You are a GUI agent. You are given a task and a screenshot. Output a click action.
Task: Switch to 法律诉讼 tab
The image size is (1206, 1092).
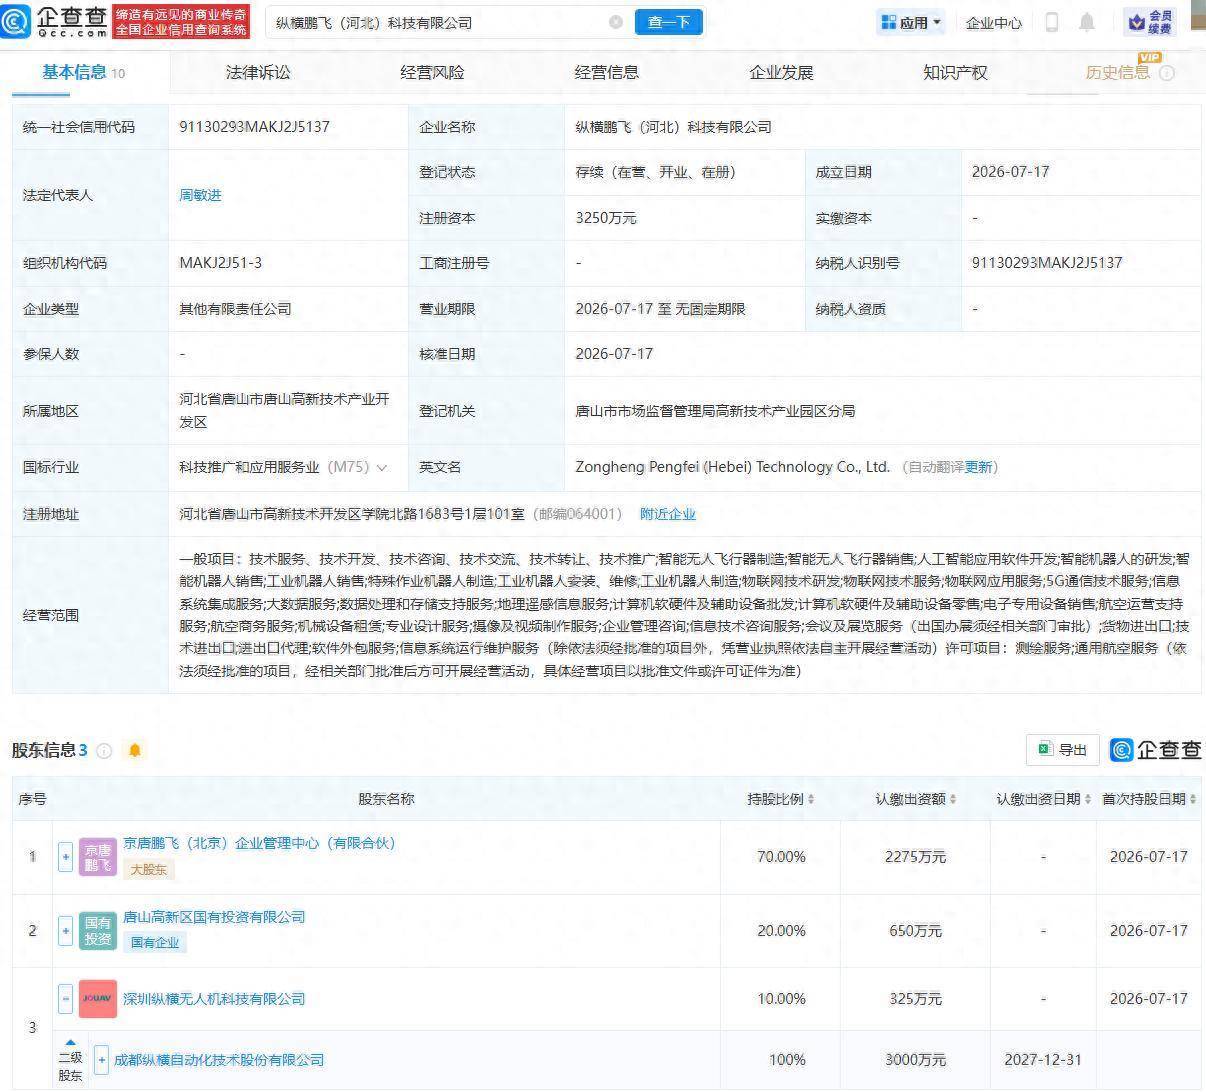(258, 72)
